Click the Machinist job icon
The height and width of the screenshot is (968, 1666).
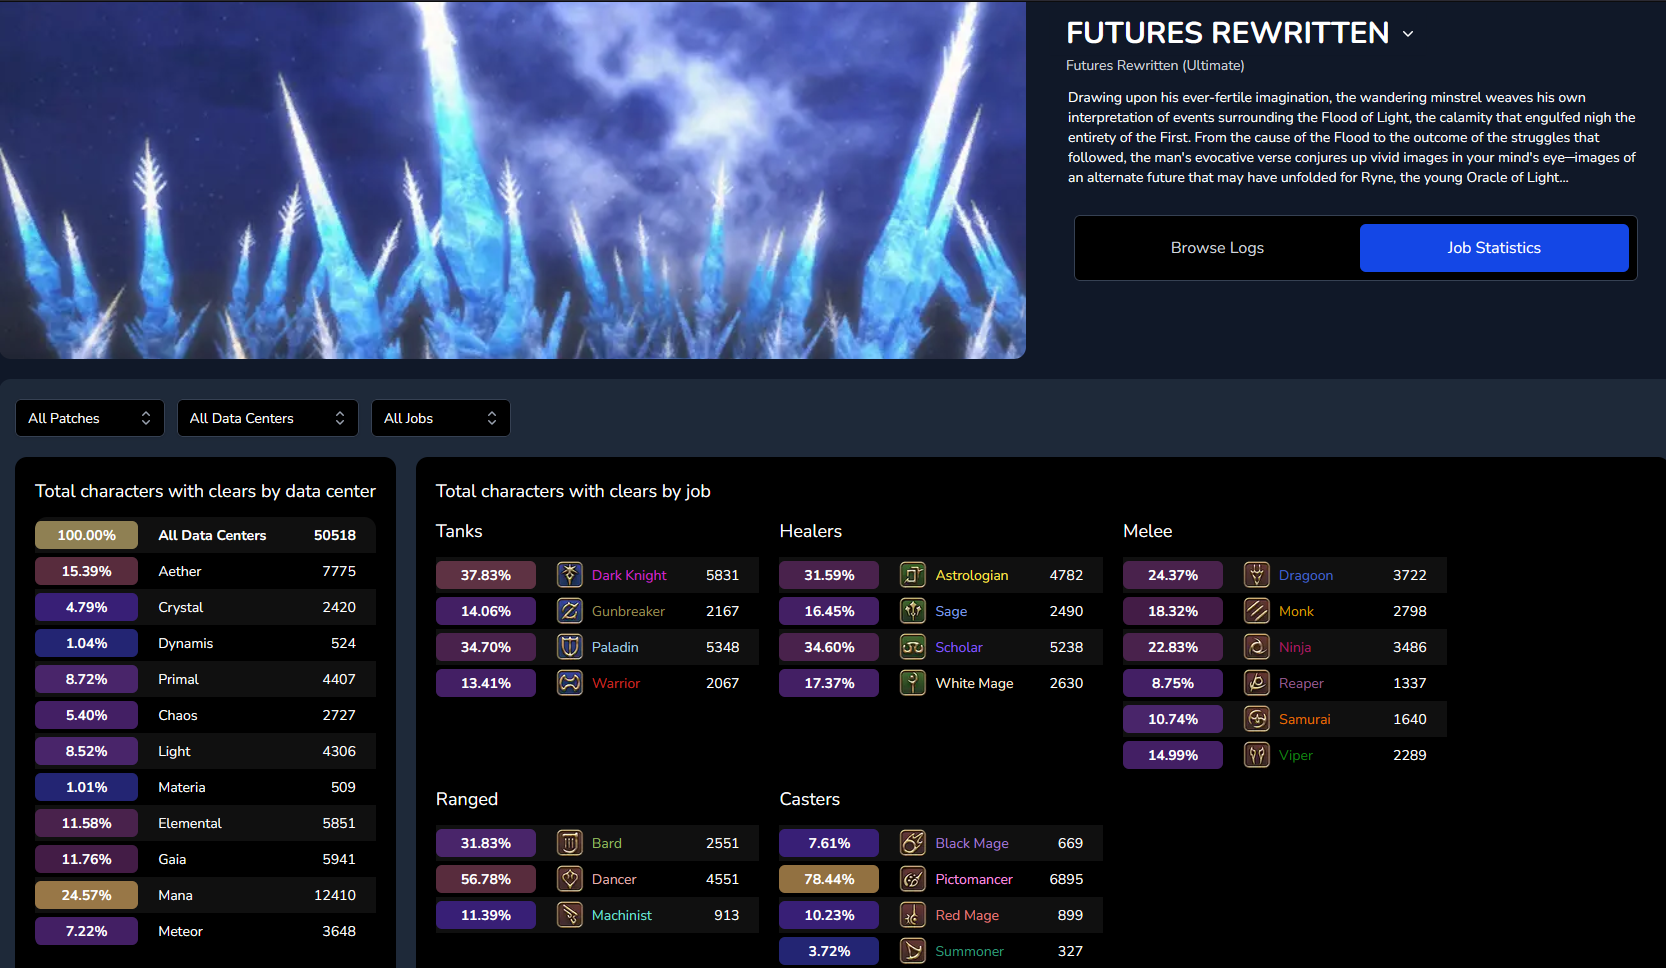pos(569,915)
